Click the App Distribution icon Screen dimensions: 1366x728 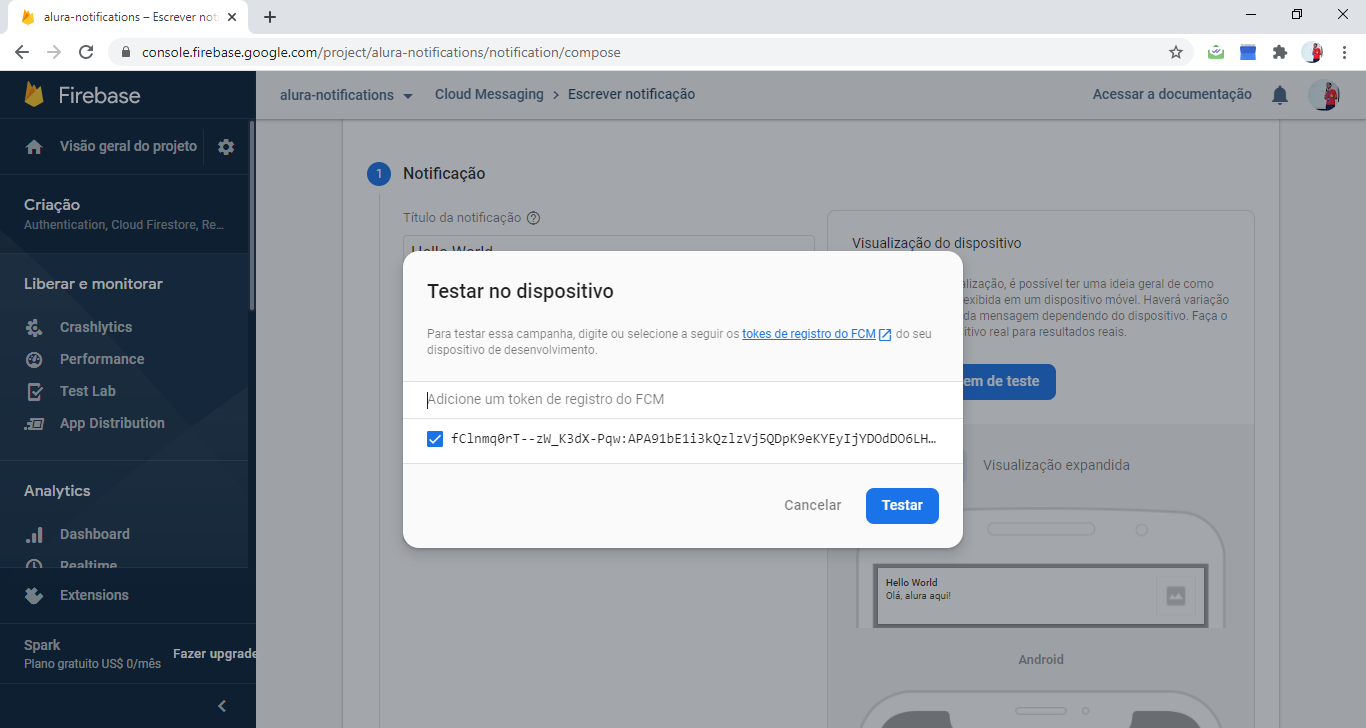coord(35,423)
